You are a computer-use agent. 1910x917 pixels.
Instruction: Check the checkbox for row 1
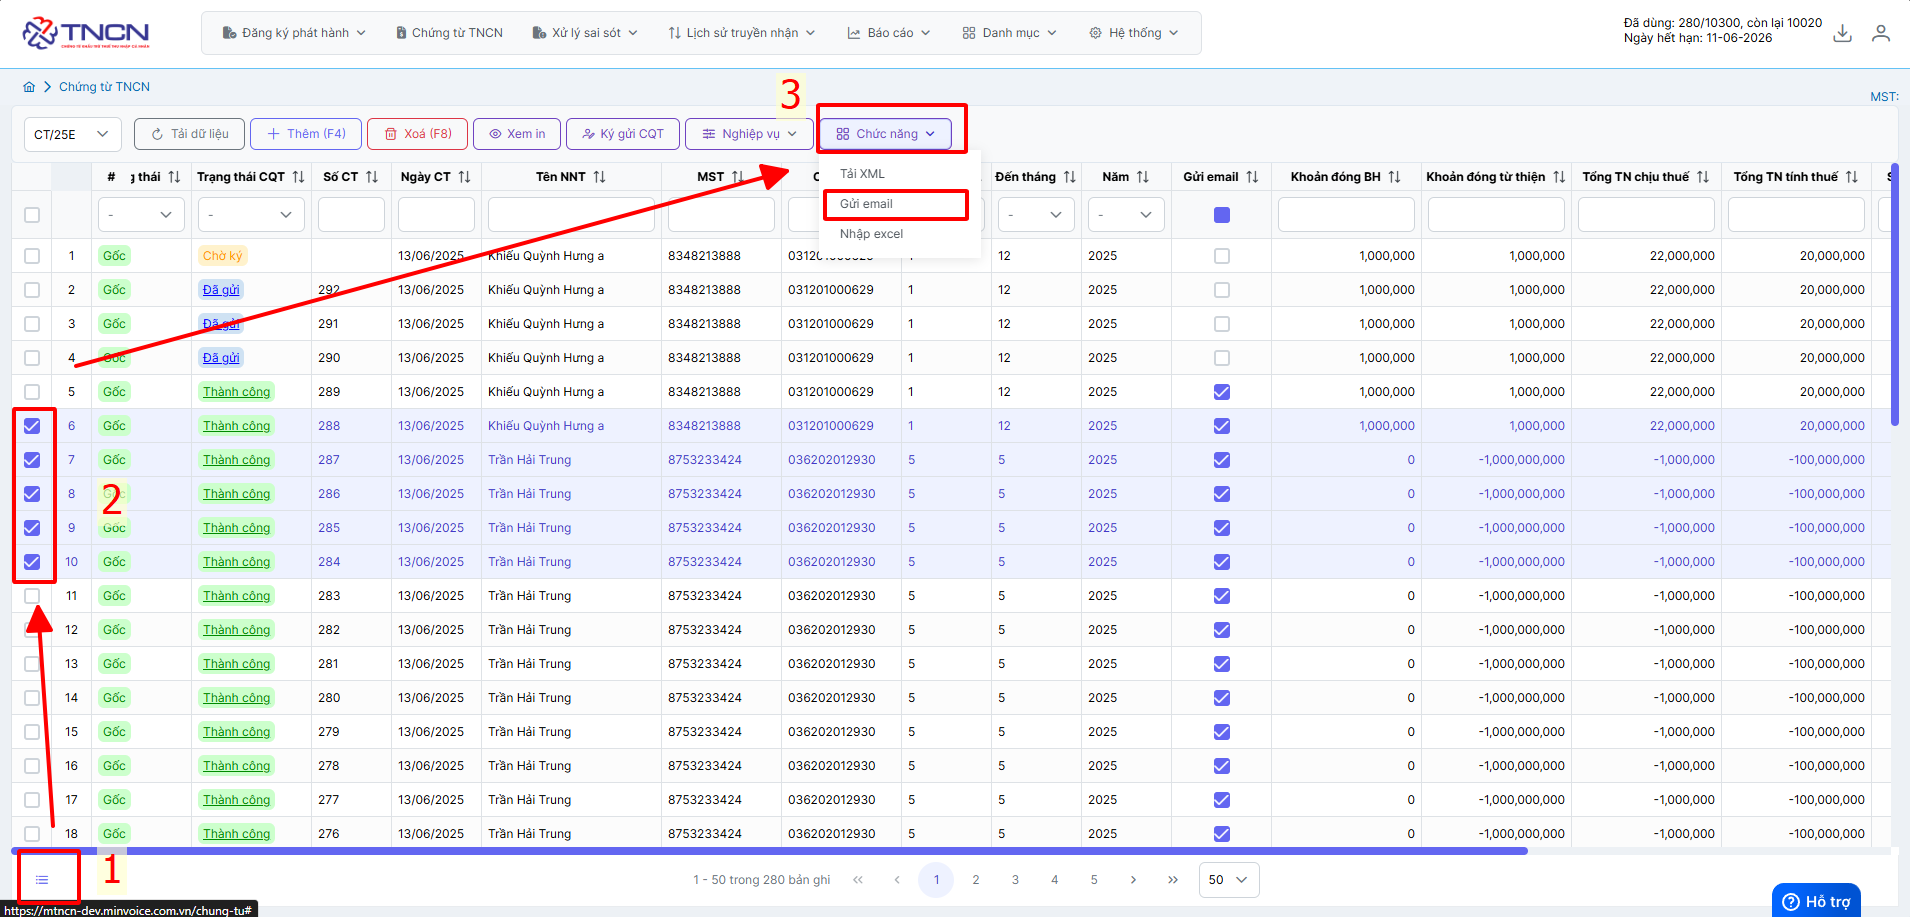[x=32, y=256]
